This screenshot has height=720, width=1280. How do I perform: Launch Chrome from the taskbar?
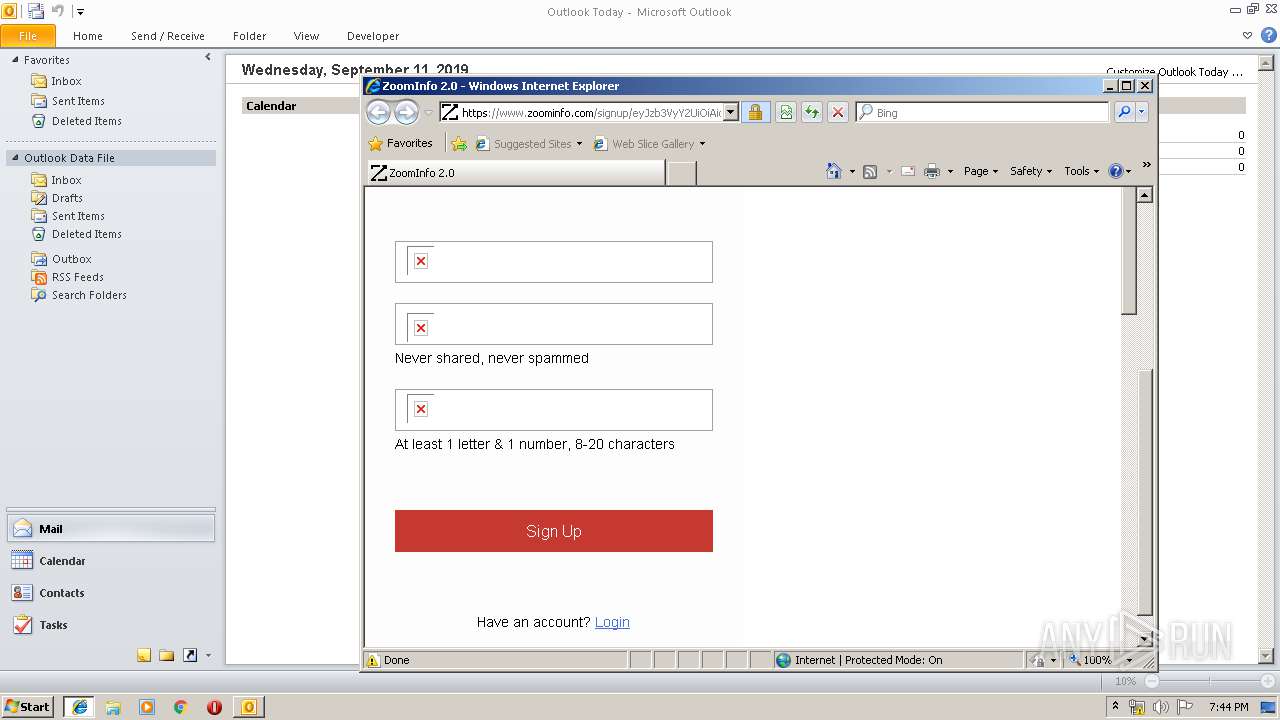click(181, 706)
